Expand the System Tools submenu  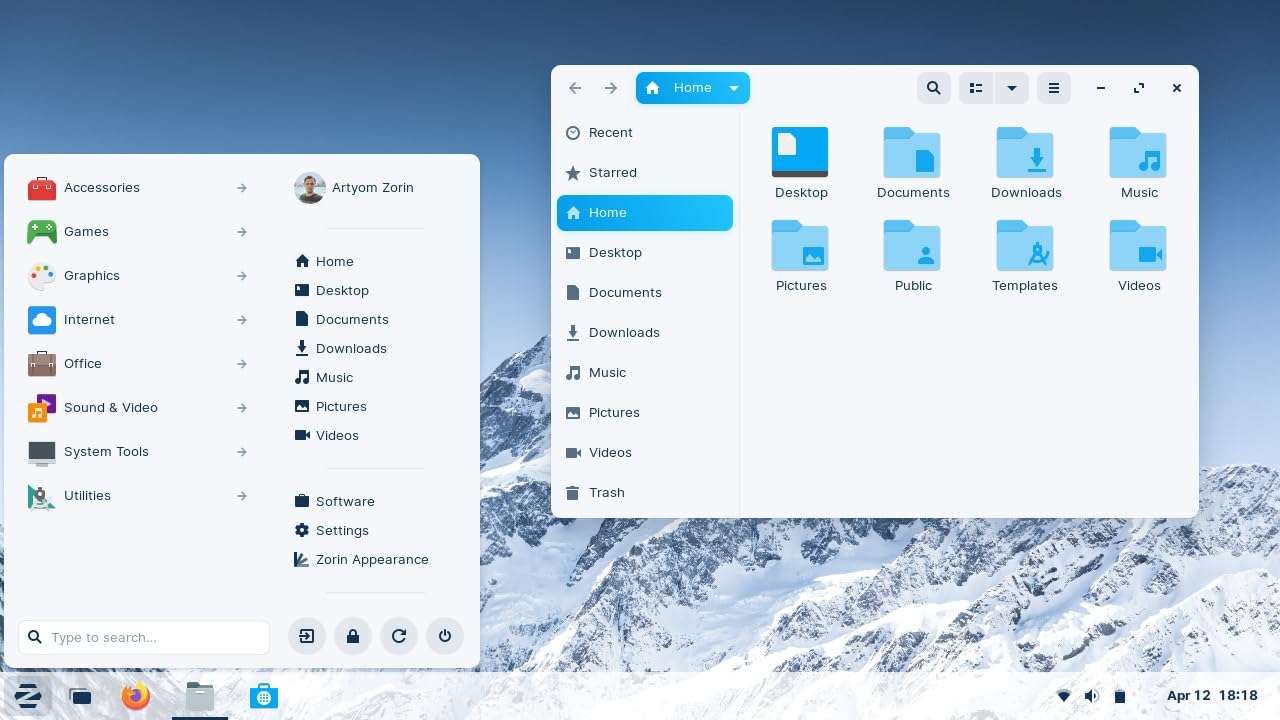coord(106,452)
